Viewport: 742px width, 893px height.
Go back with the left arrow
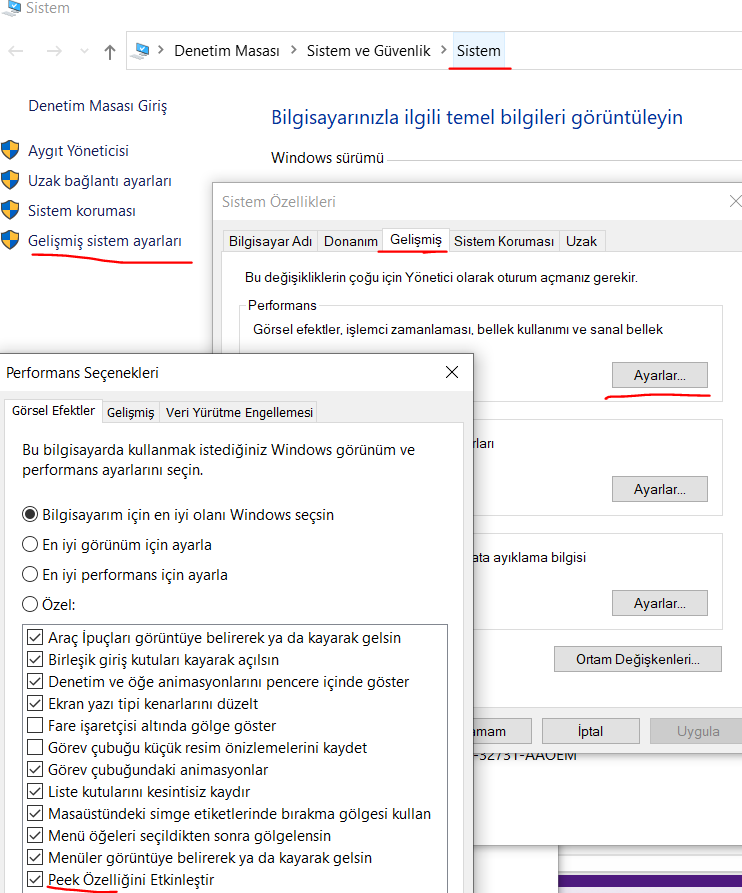click(16, 51)
